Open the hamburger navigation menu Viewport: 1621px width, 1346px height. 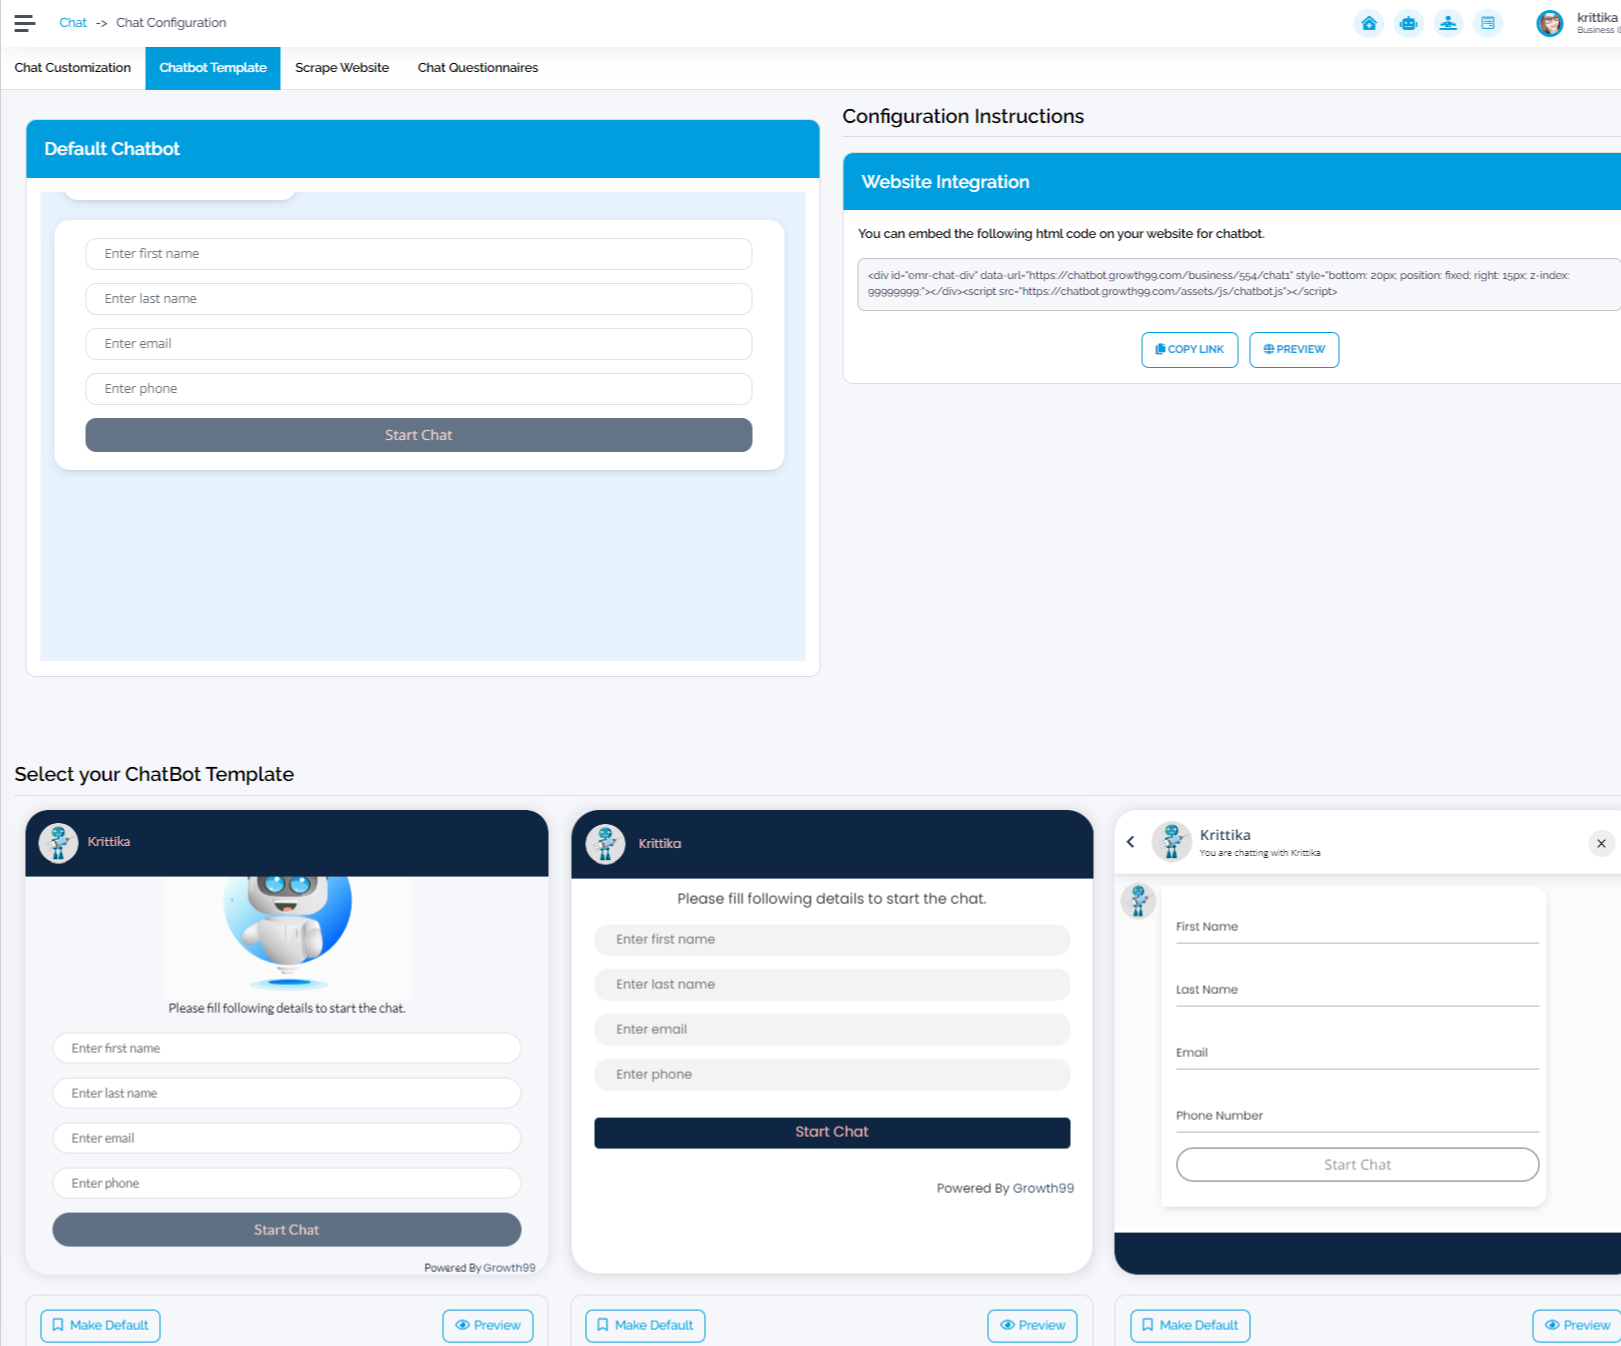tap(25, 23)
